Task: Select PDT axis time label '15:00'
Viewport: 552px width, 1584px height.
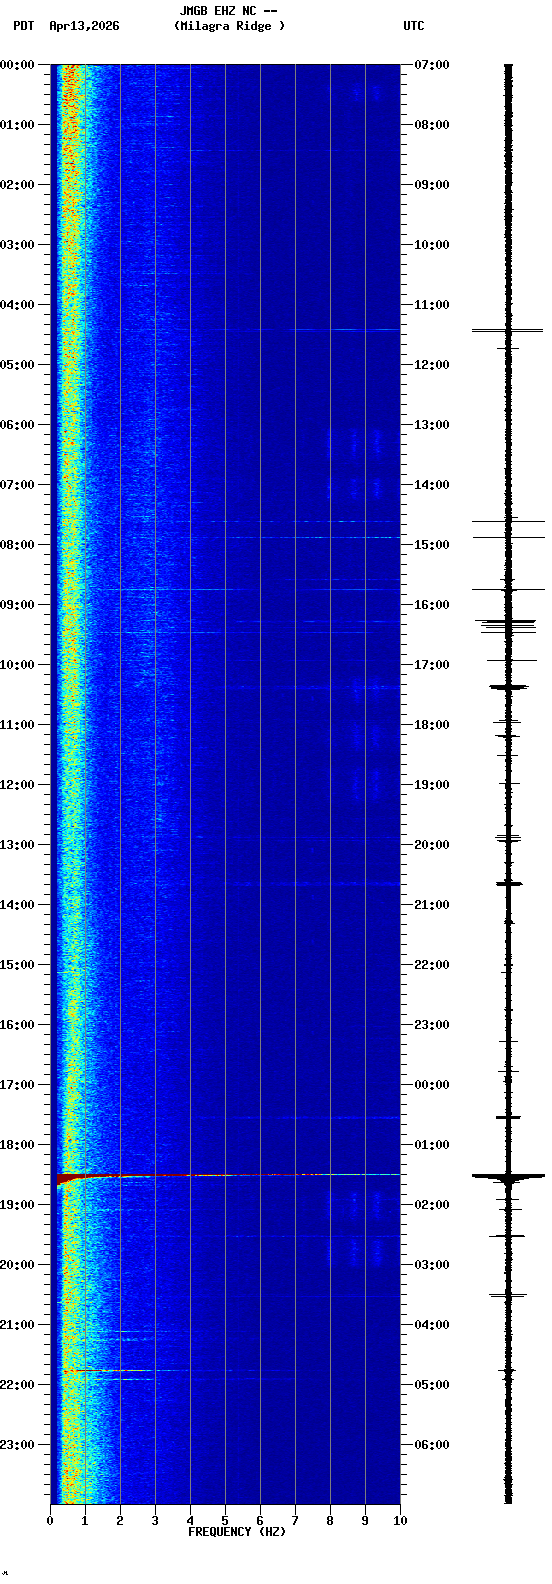Action: [17, 965]
